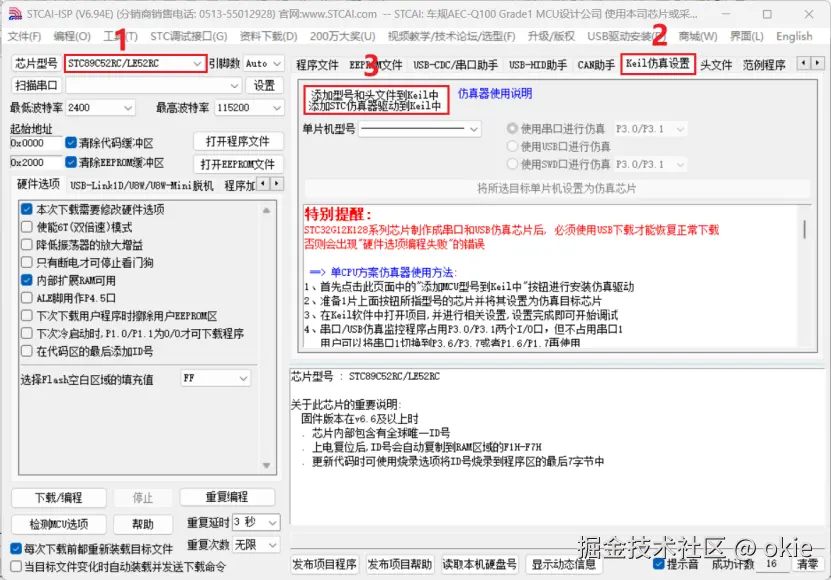Toggle 每次下载前都重新装载目标文件 checkbox
Image resolution: width=831 pixels, height=580 pixels.
pyautogui.click(x=16, y=549)
